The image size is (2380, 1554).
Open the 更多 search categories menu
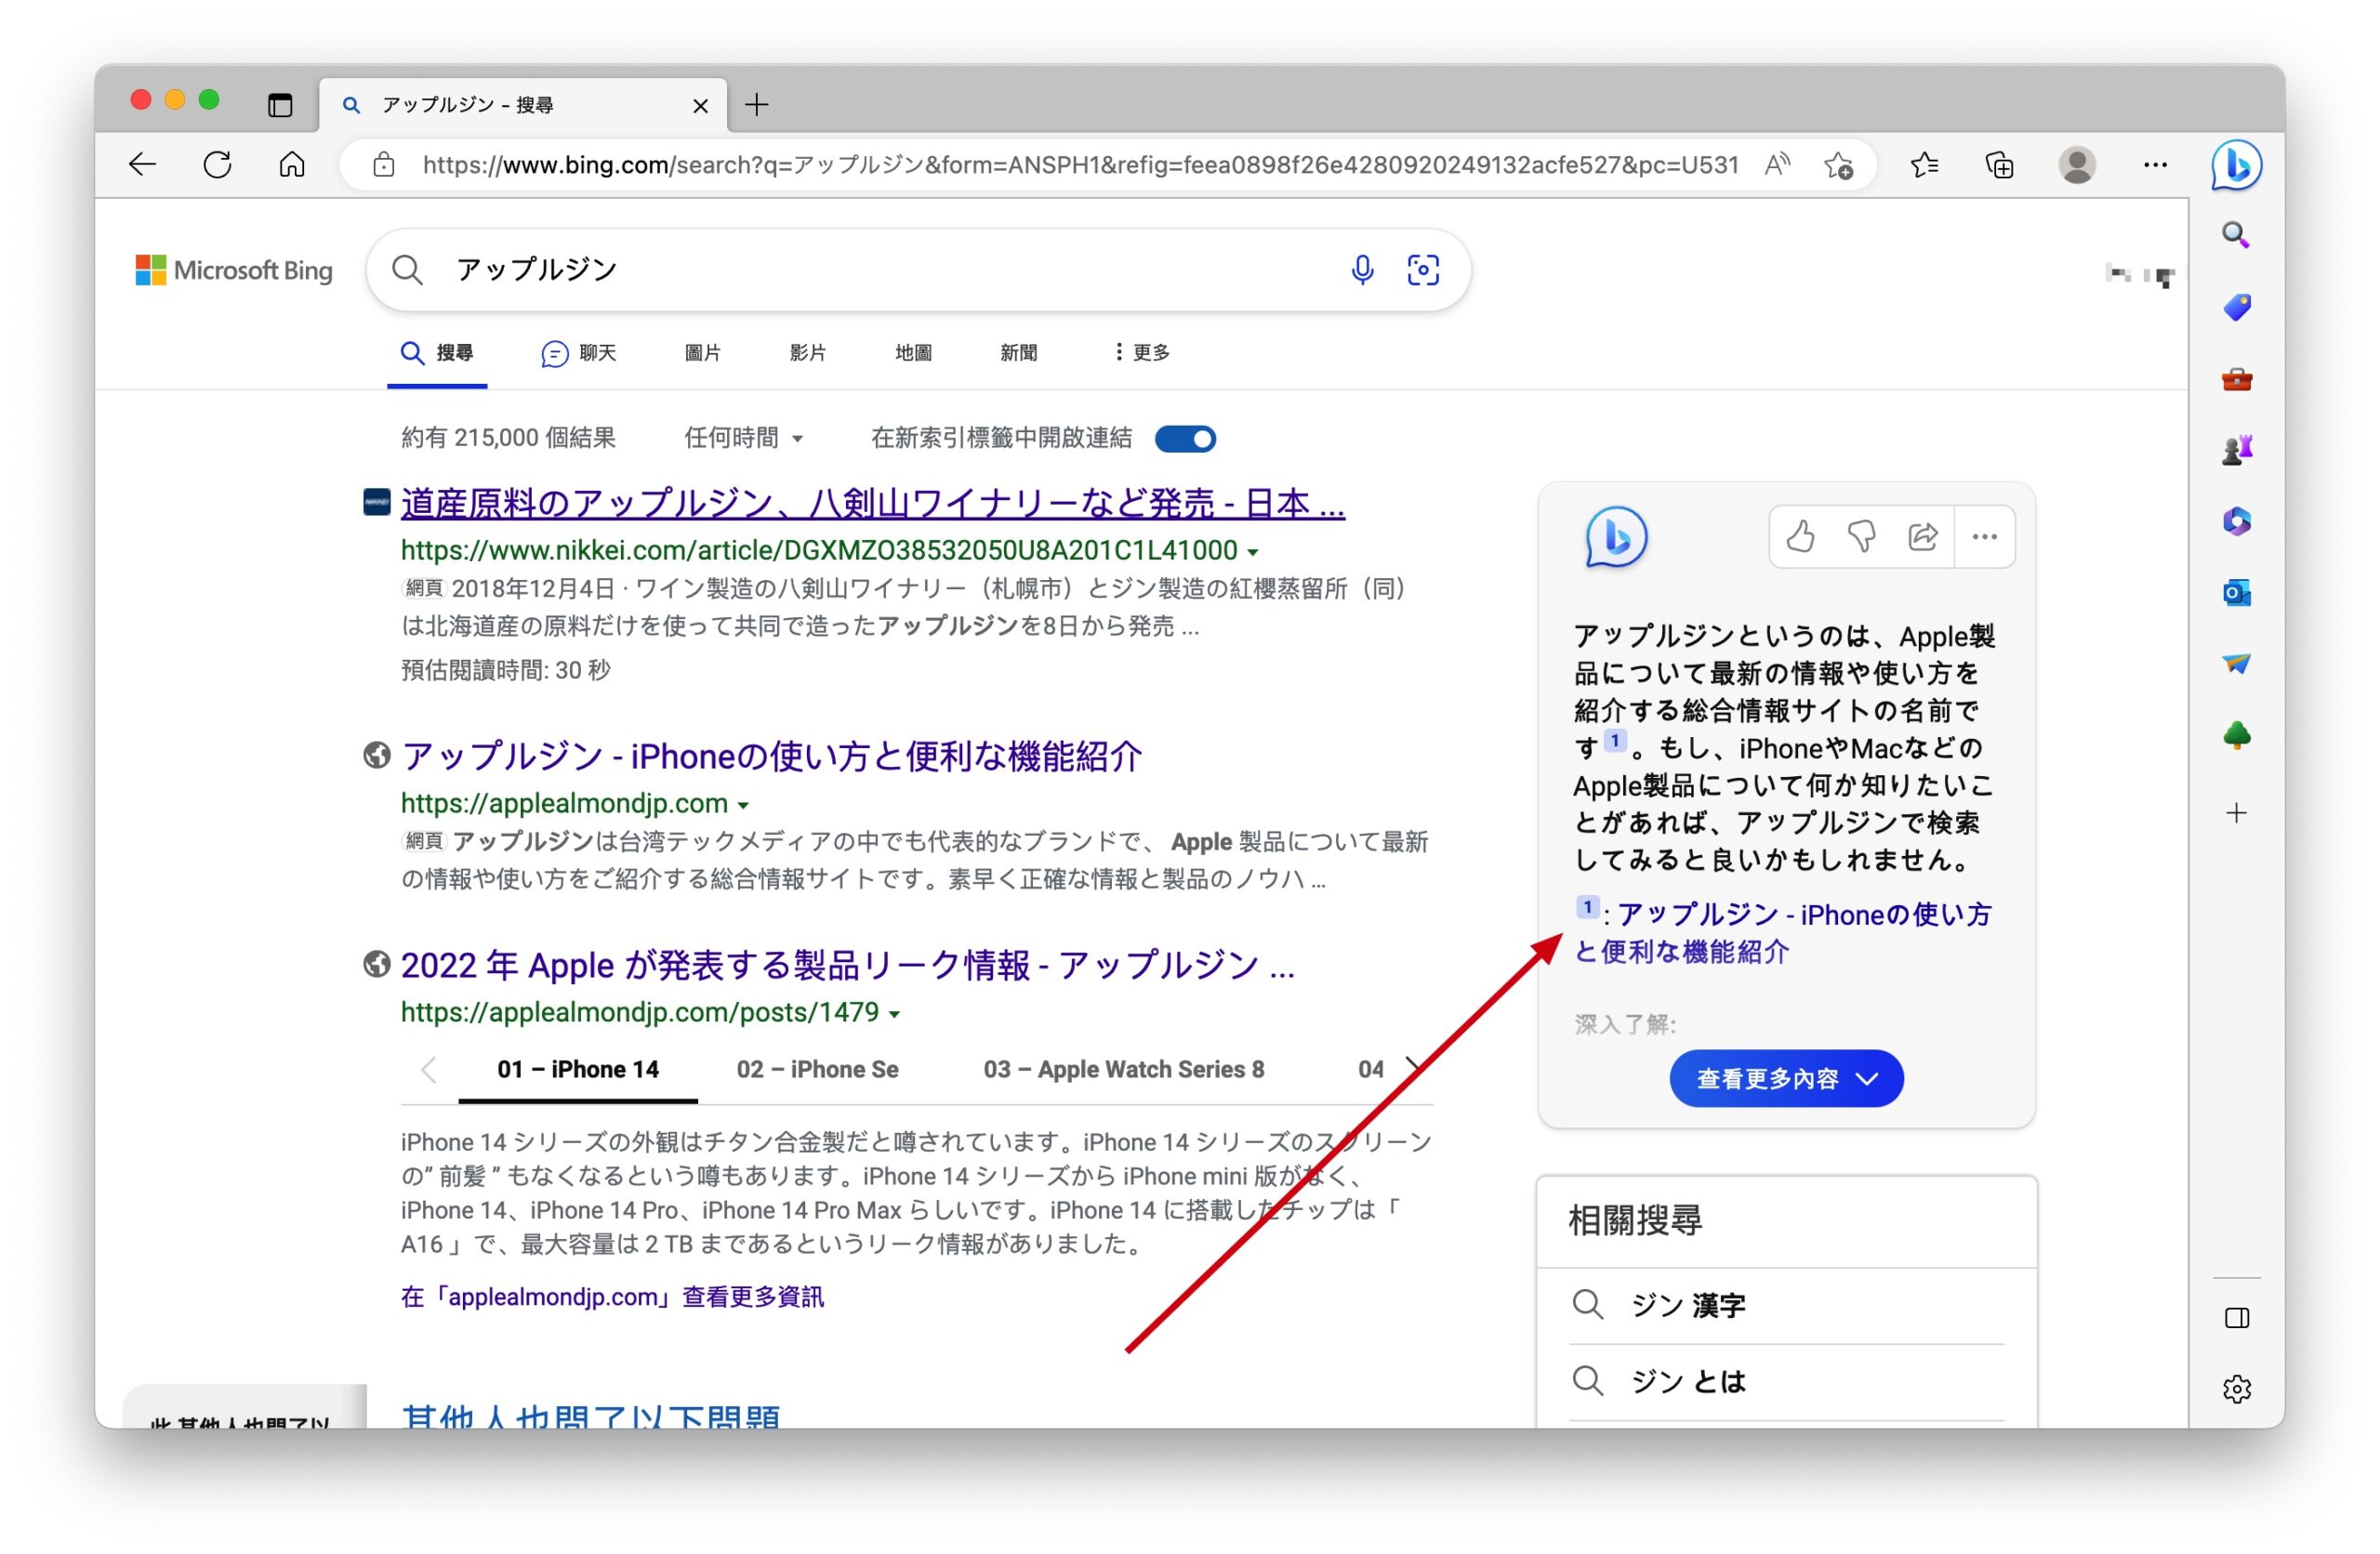click(x=1141, y=353)
